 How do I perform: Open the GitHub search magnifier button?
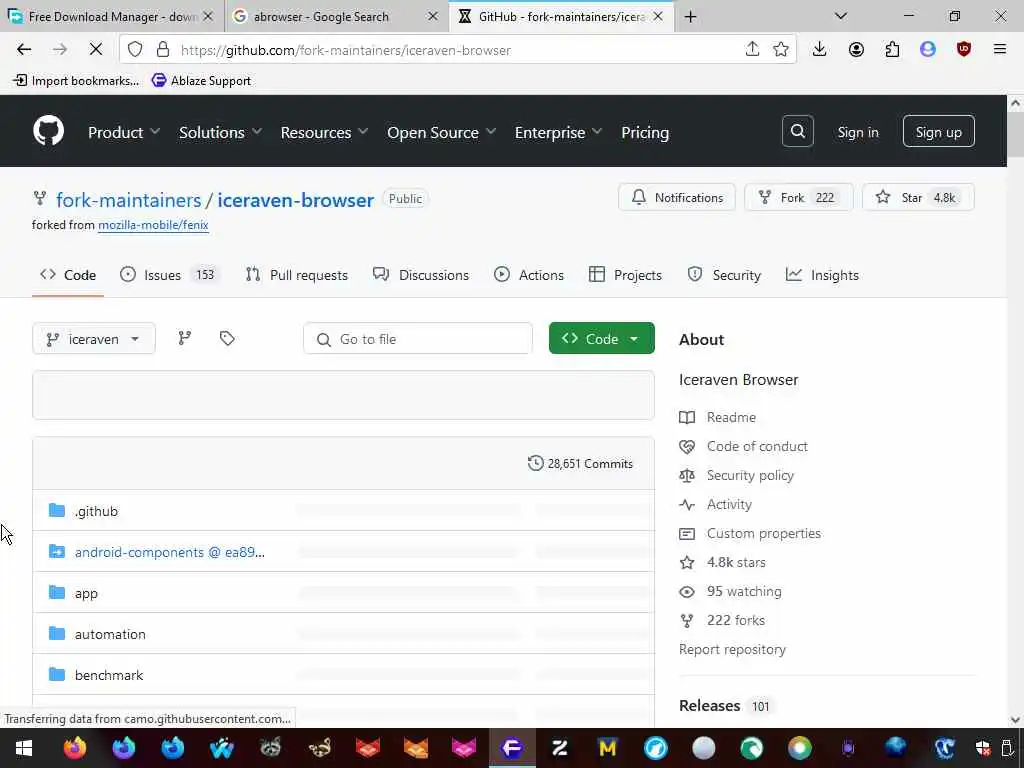[x=797, y=131]
